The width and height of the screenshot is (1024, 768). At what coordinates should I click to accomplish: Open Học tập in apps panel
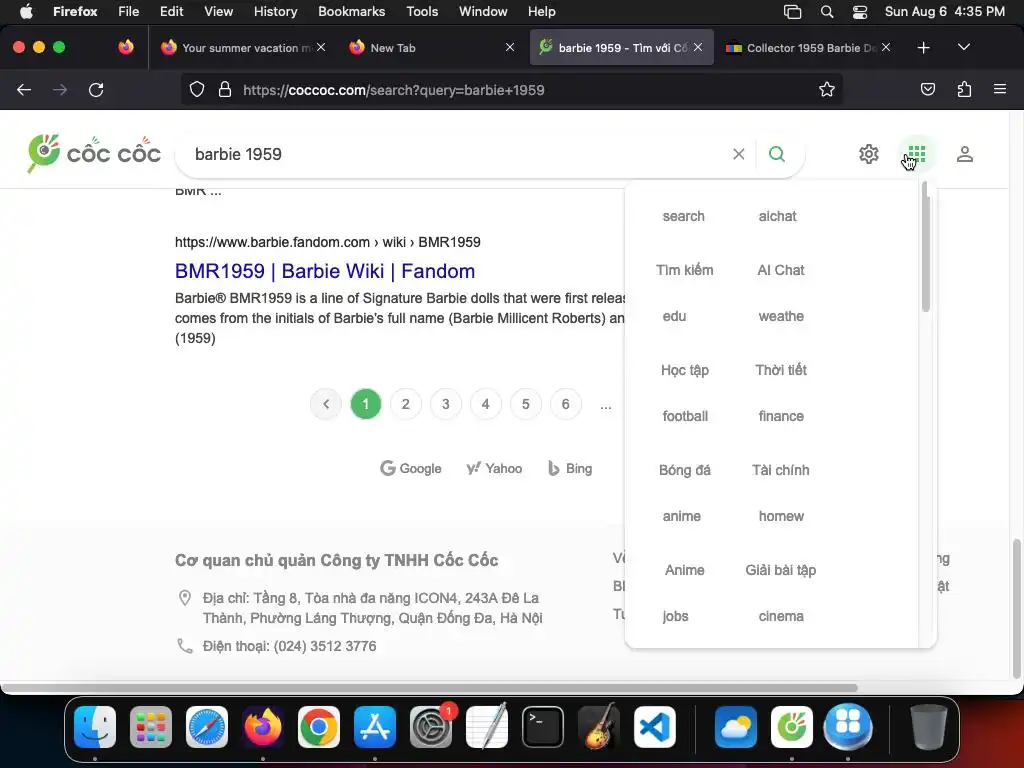[x=684, y=370]
